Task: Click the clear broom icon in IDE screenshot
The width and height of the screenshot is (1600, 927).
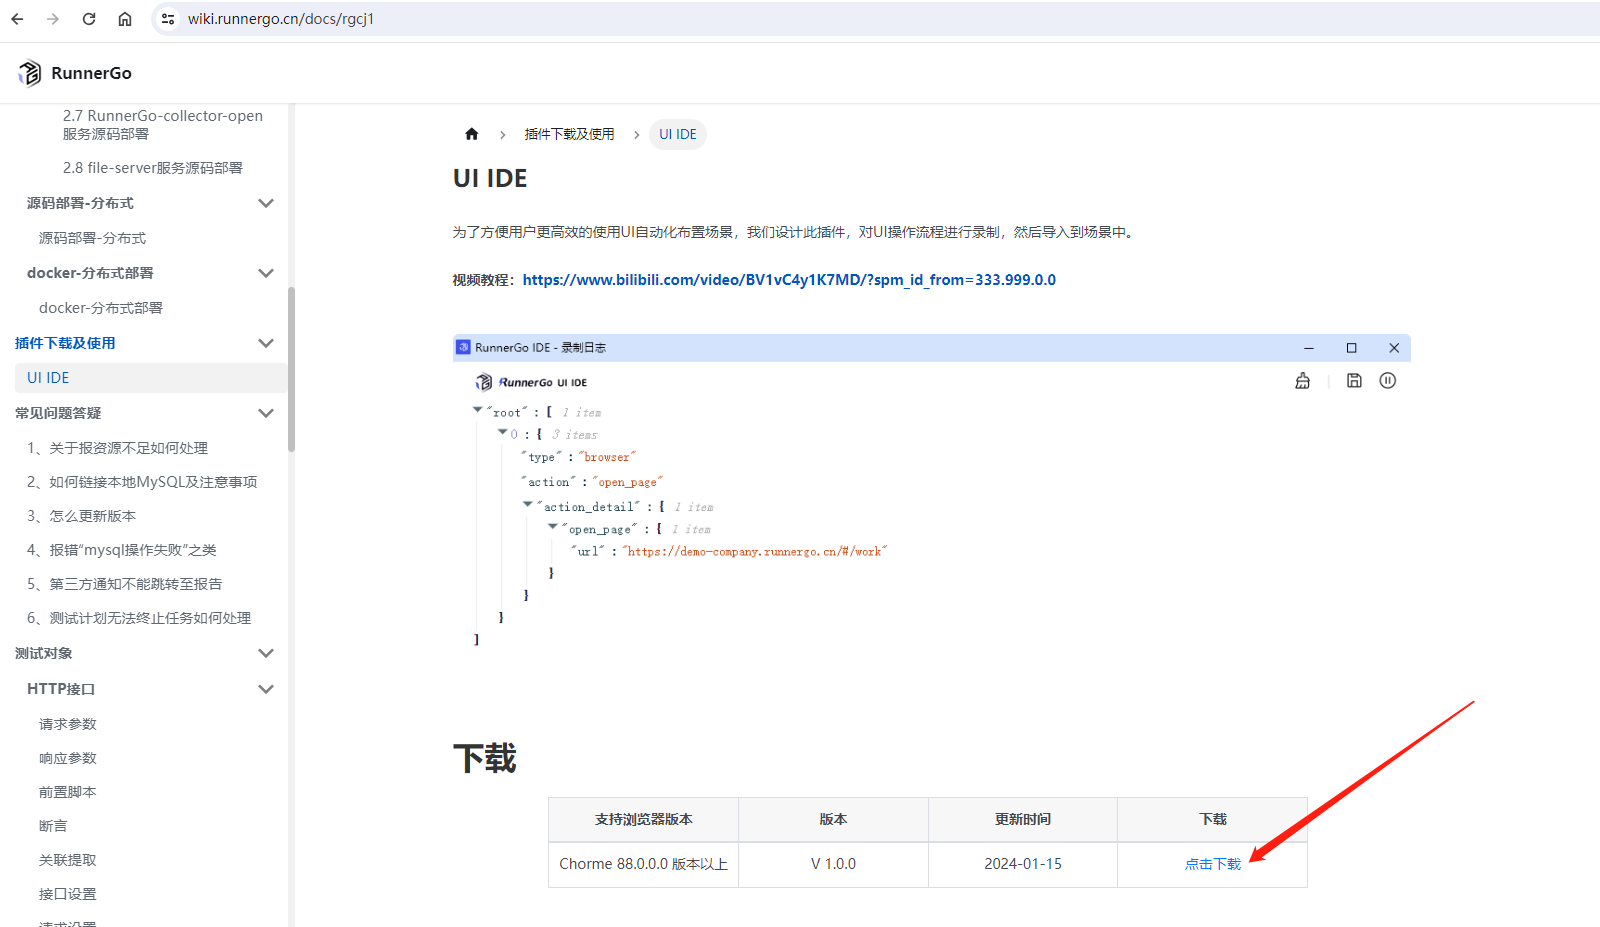Action: pyautogui.click(x=1302, y=381)
